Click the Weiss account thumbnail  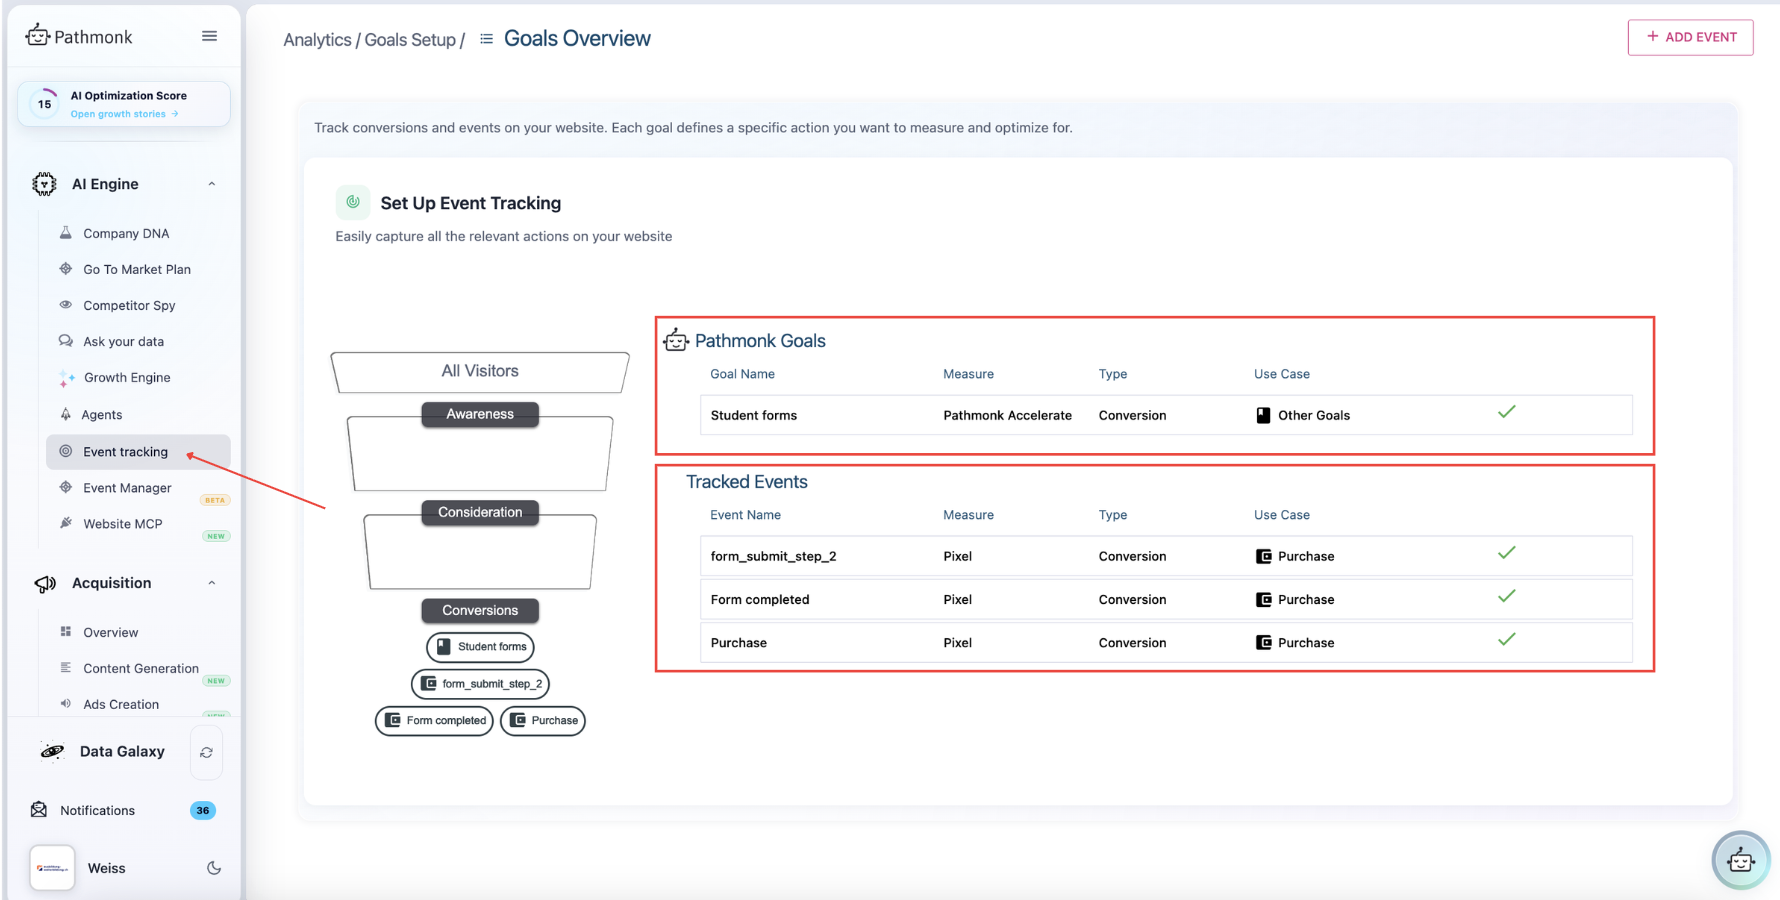click(x=52, y=868)
